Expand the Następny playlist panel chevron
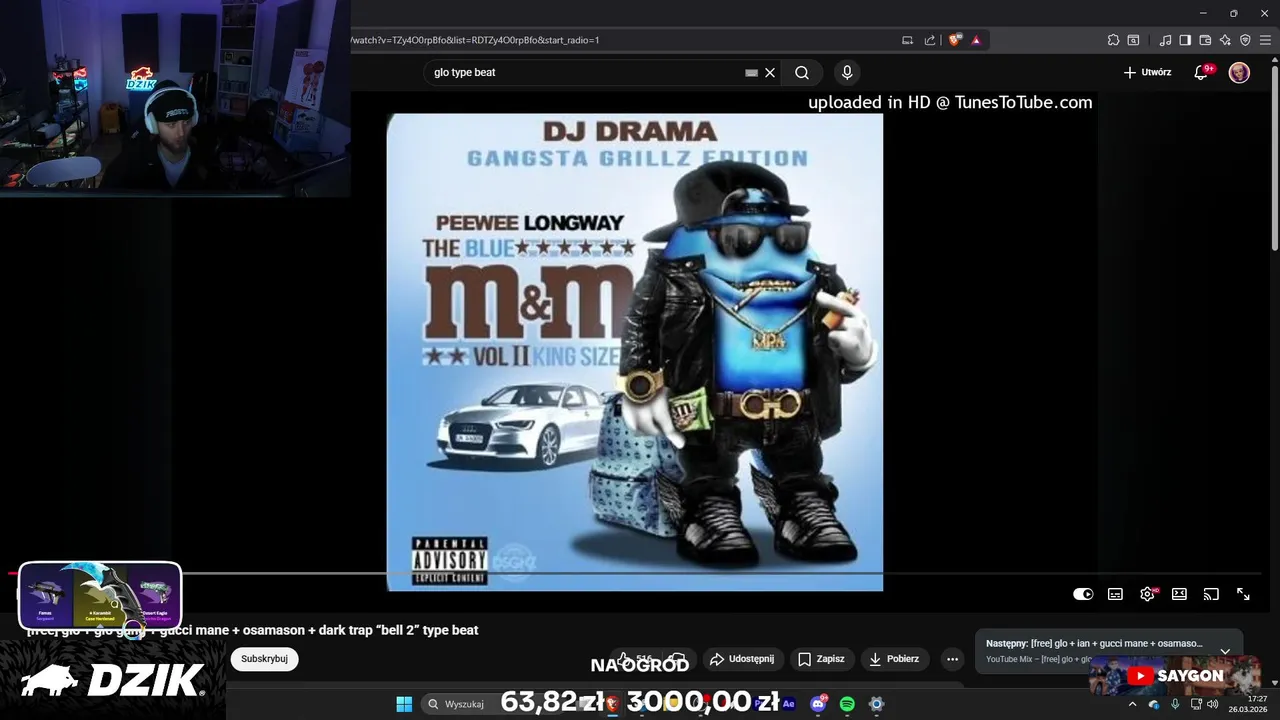The image size is (1280, 720). [x=1225, y=651]
